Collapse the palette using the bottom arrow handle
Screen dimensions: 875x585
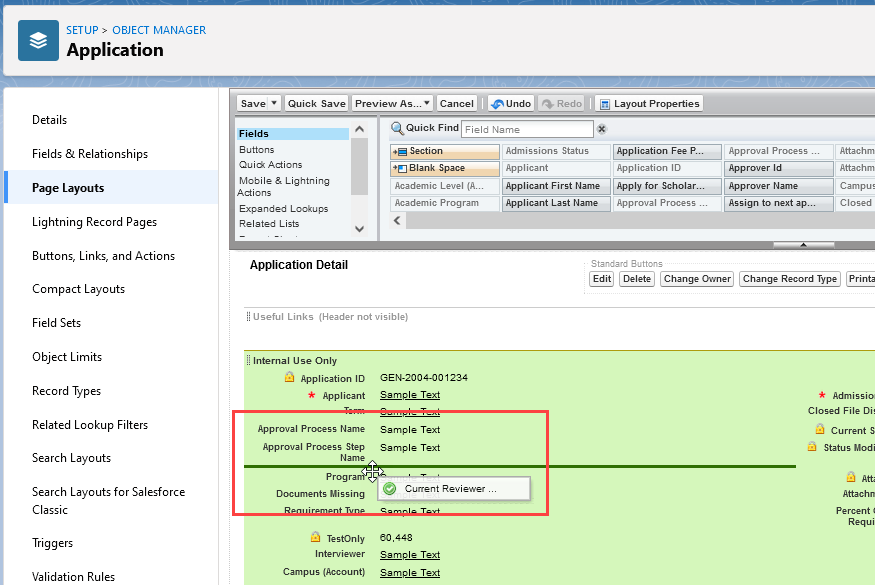point(804,244)
